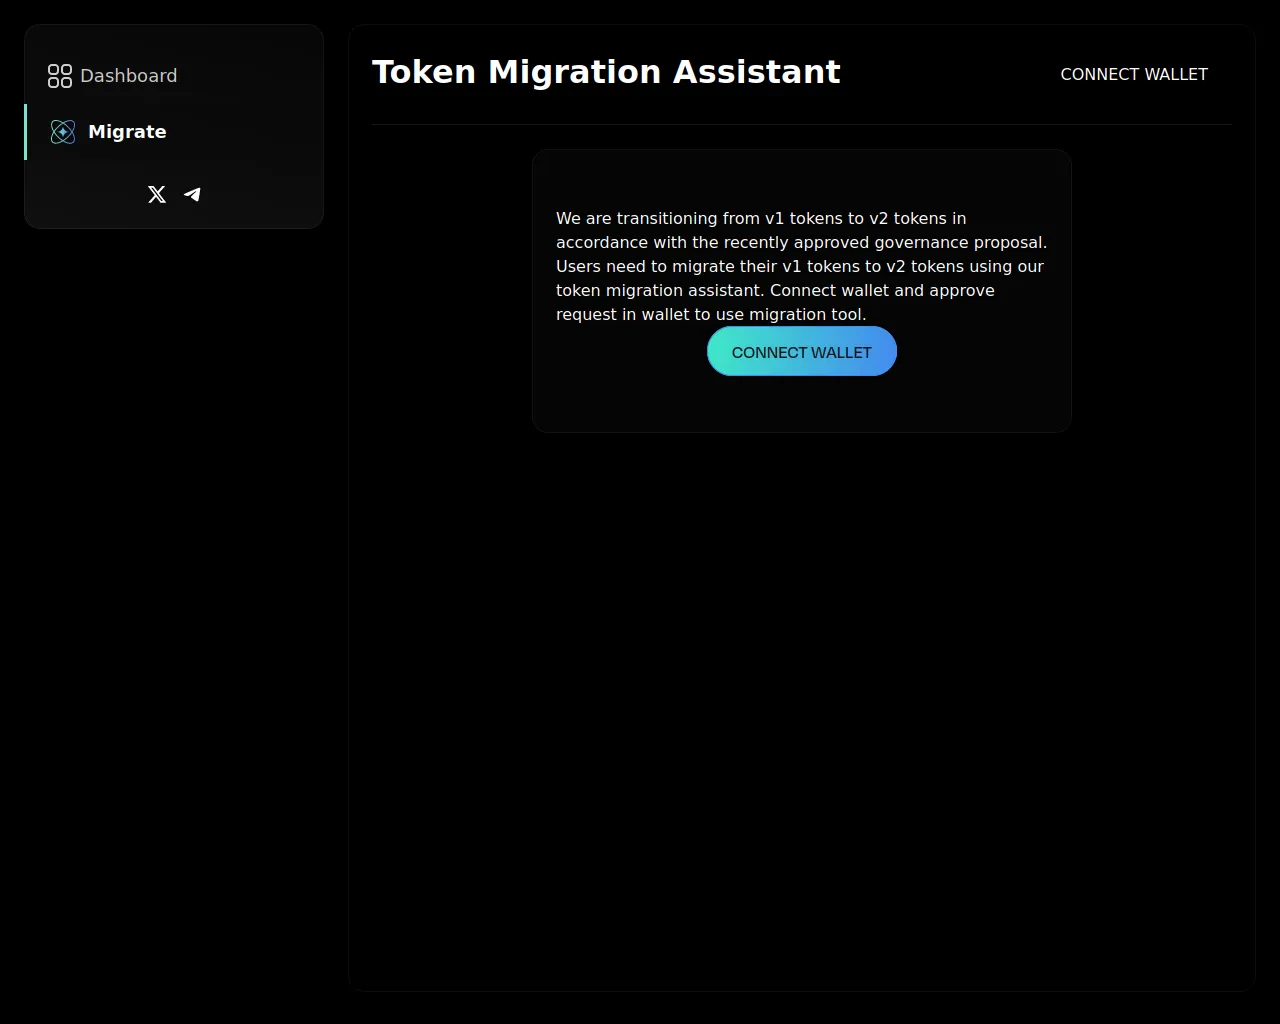Click the phrase "governance proposal" in the text
The height and width of the screenshot is (1024, 1280).
[x=958, y=243]
